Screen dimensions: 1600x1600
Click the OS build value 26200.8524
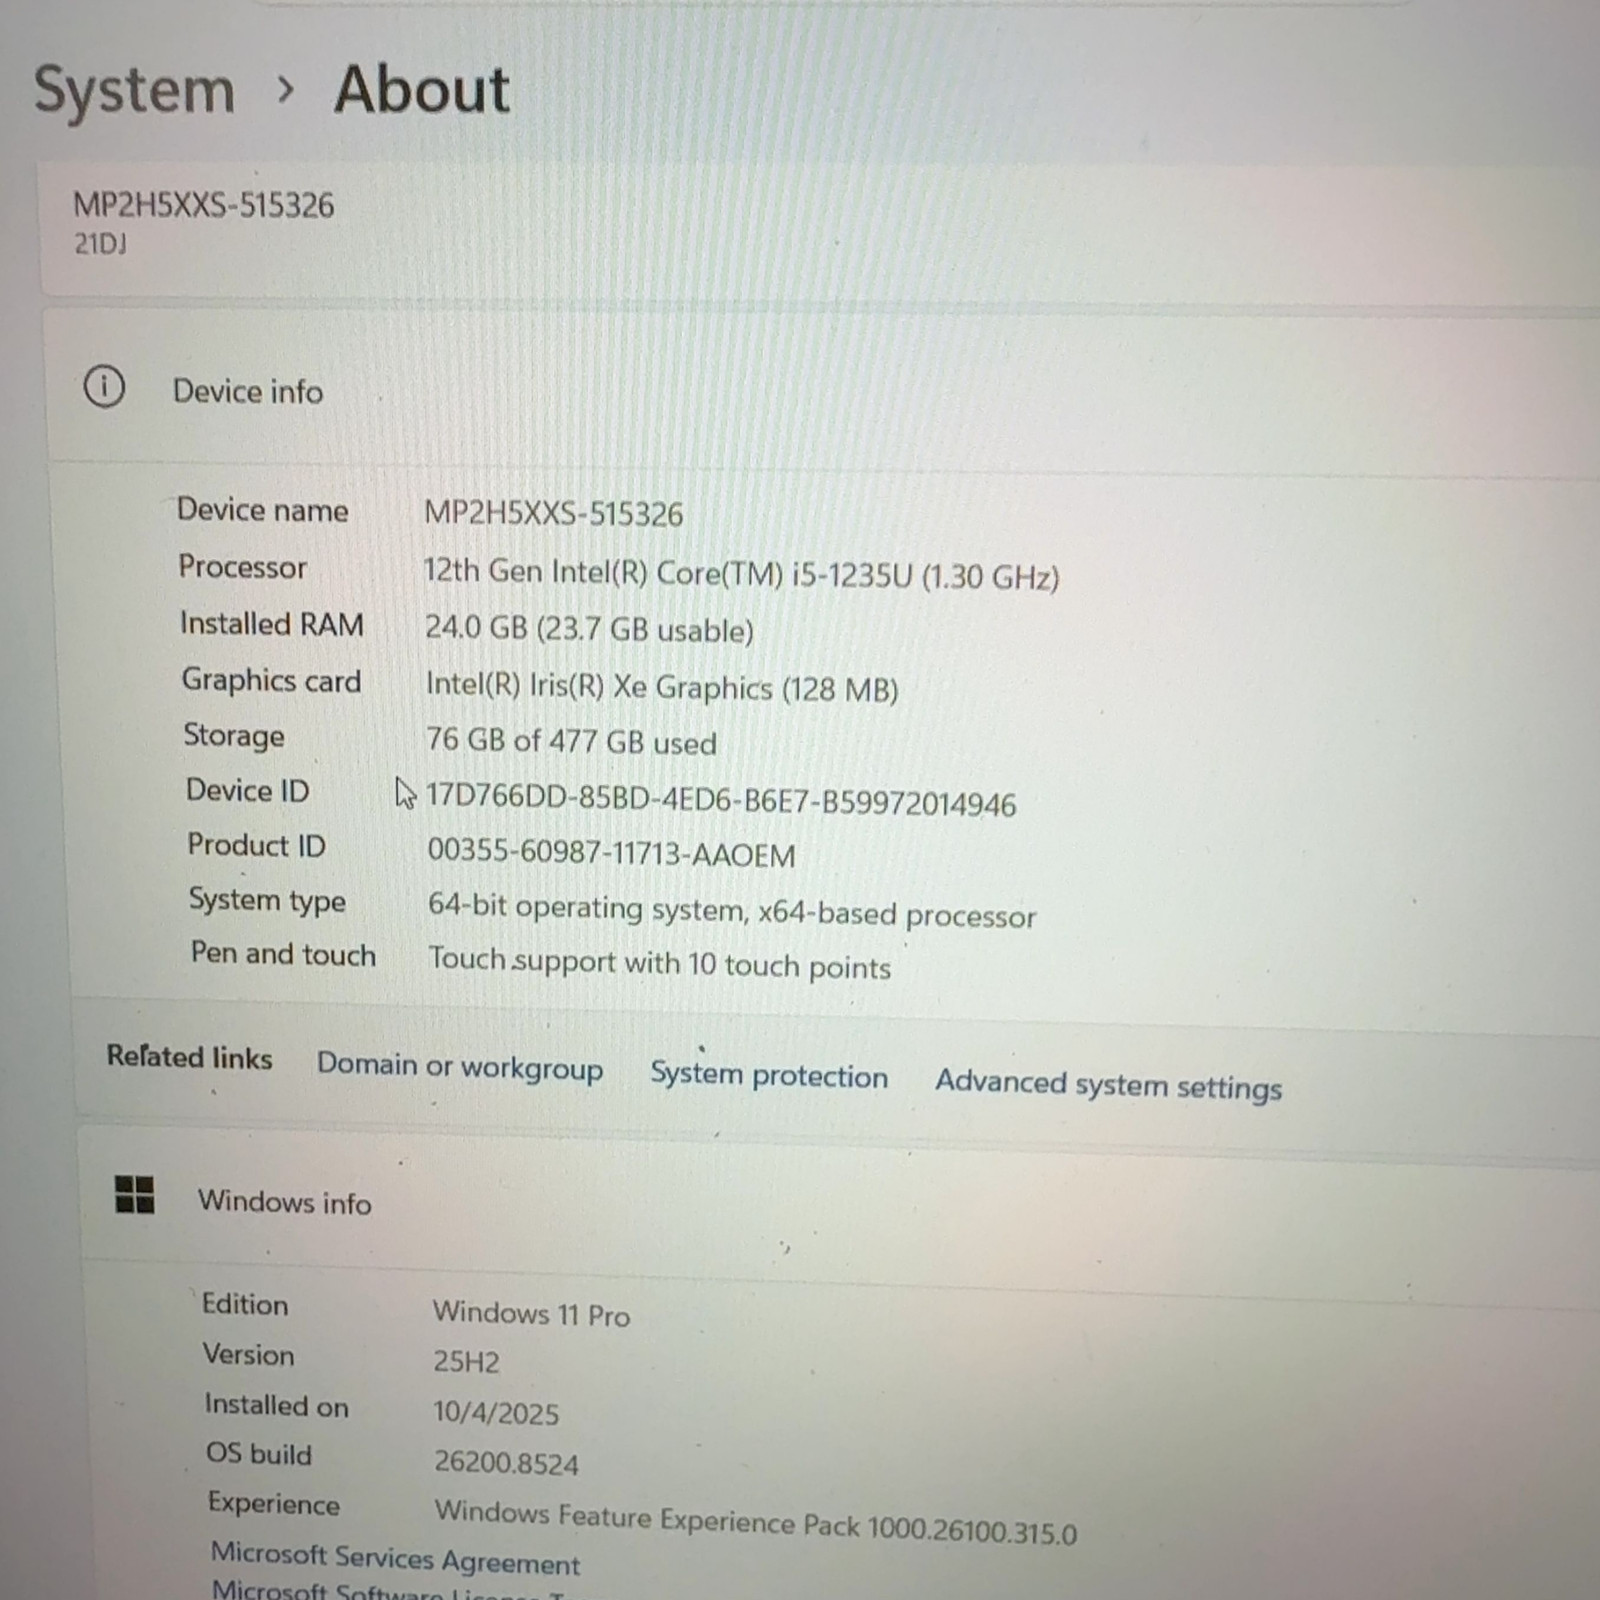click(x=506, y=1463)
